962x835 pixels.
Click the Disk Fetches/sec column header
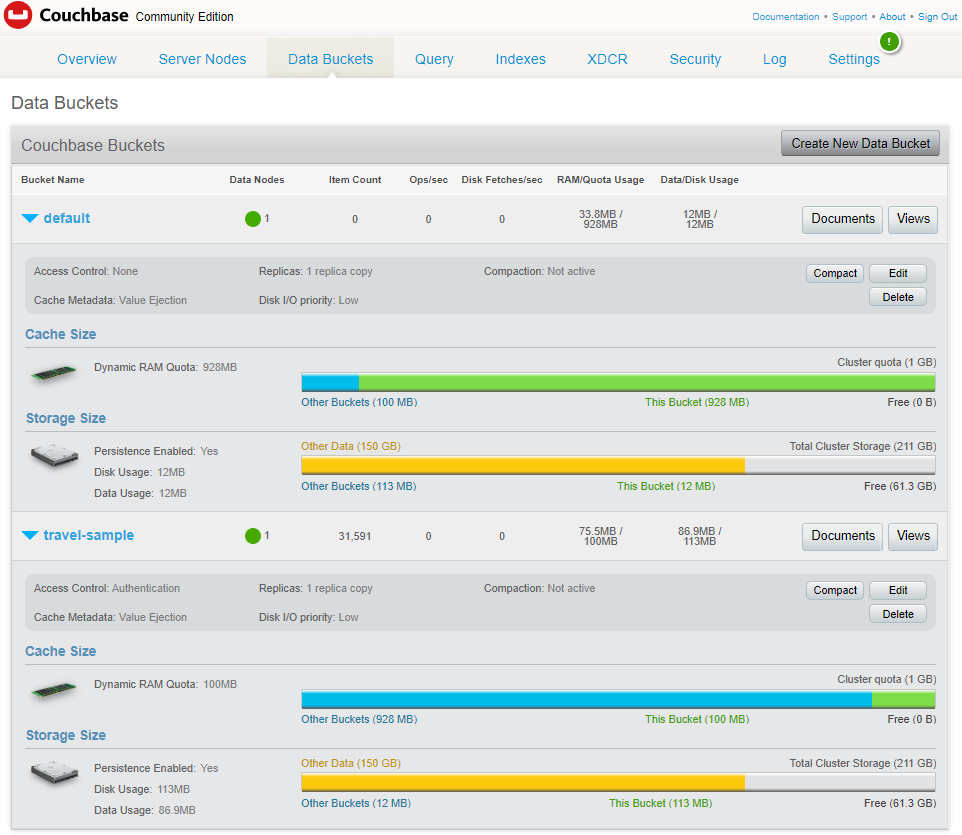tap(502, 180)
